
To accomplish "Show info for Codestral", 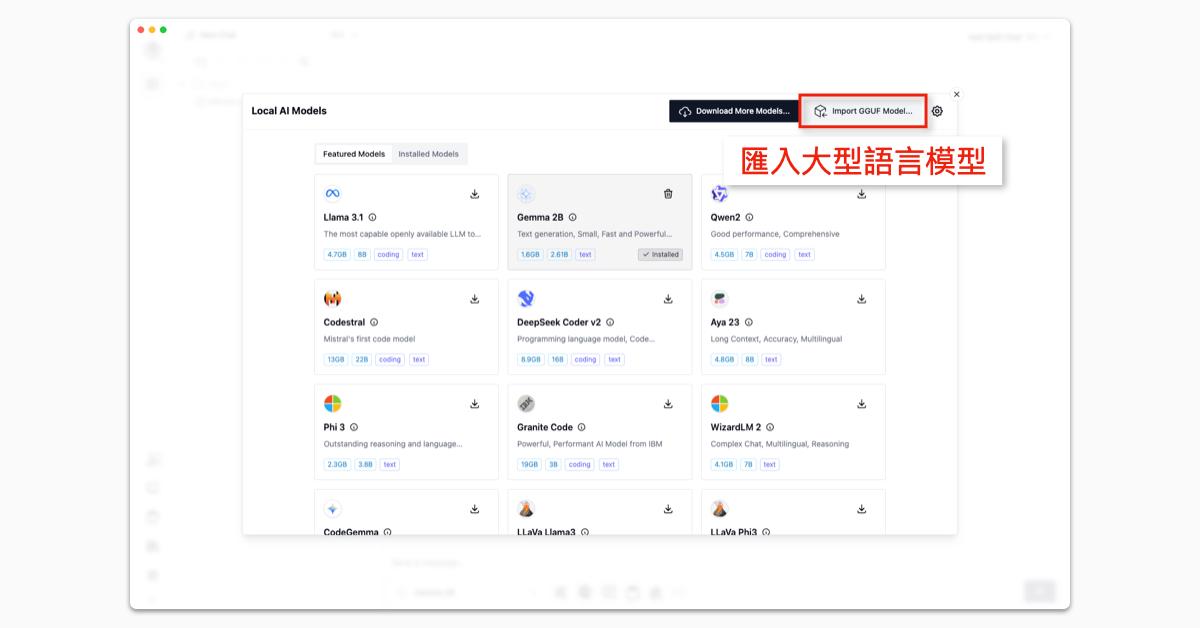I will [x=374, y=322].
